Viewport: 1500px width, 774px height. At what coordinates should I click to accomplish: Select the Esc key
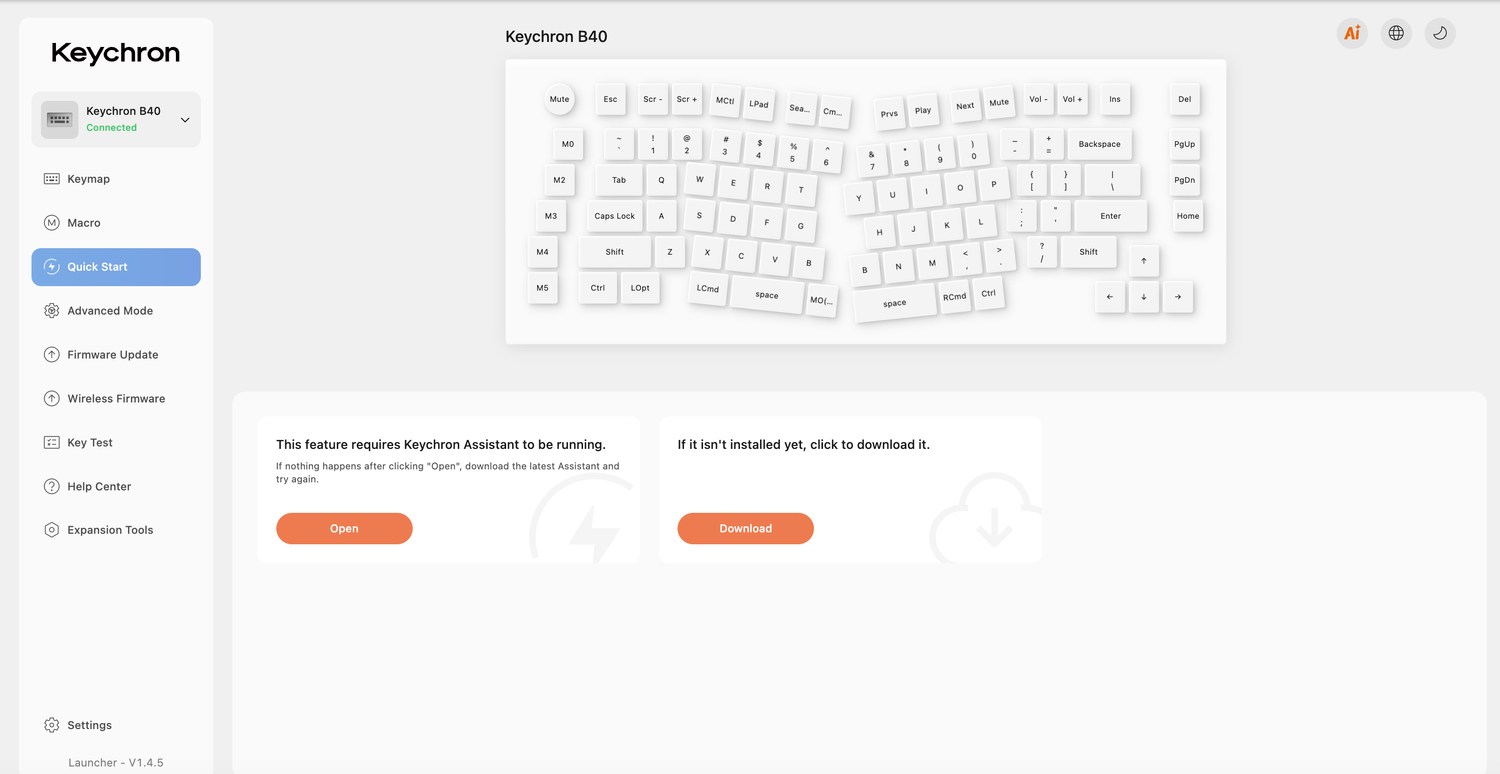(610, 99)
